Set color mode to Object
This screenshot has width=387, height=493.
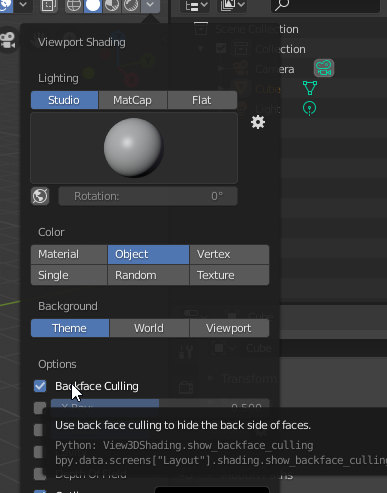148,254
